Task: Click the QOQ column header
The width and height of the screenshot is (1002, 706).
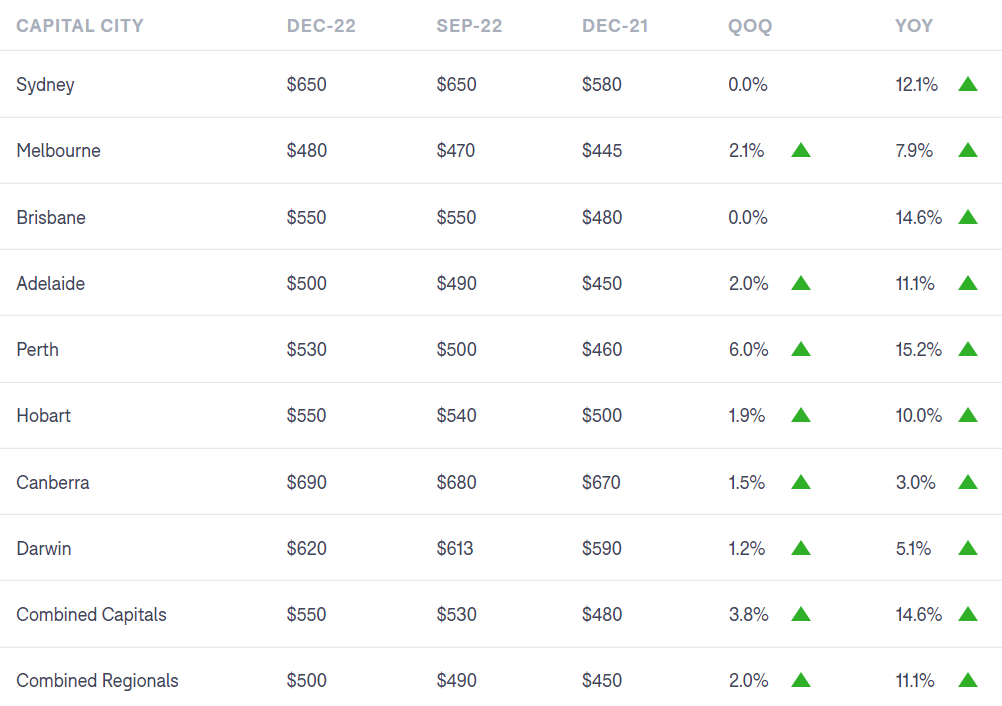Action: (x=750, y=26)
